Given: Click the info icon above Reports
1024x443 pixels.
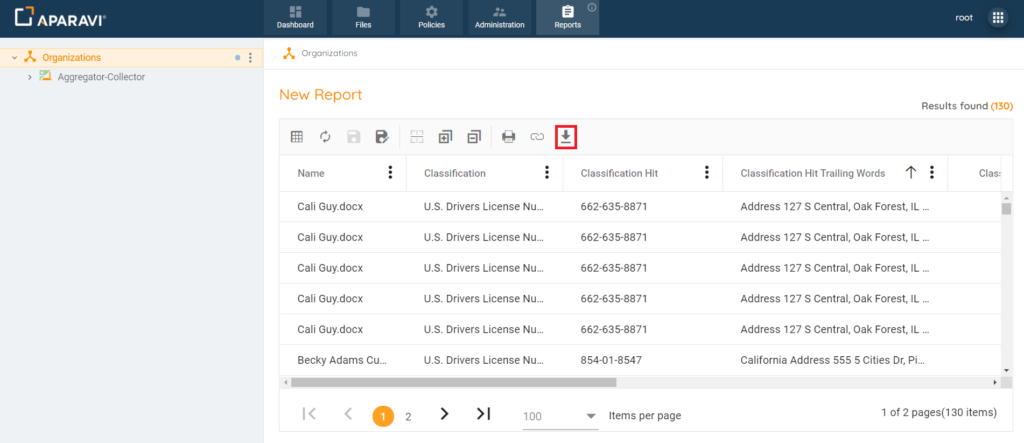Looking at the screenshot, I should (592, 7).
